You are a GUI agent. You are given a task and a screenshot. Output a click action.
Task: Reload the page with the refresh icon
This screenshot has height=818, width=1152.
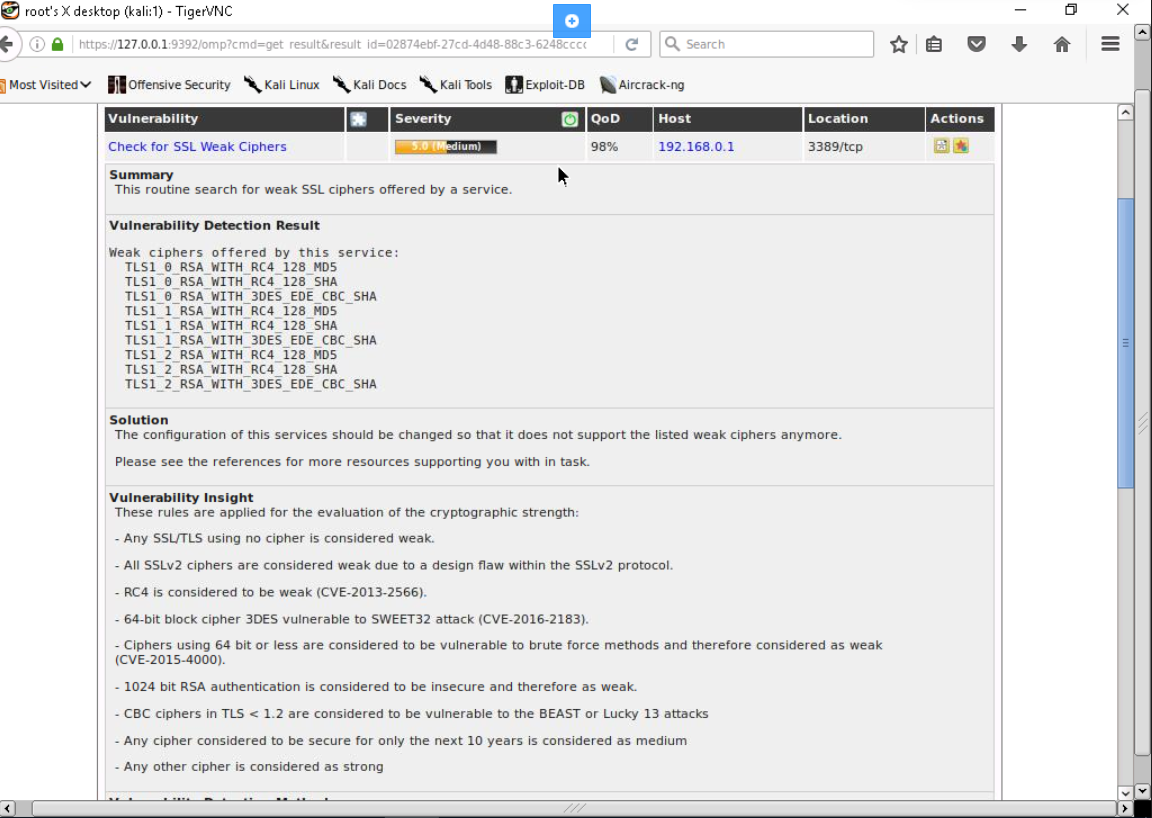(x=632, y=44)
